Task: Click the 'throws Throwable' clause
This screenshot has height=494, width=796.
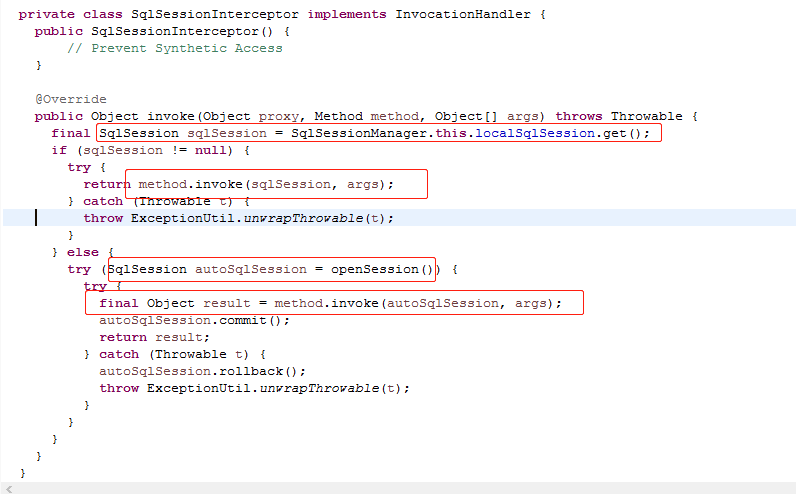Action: [619, 116]
